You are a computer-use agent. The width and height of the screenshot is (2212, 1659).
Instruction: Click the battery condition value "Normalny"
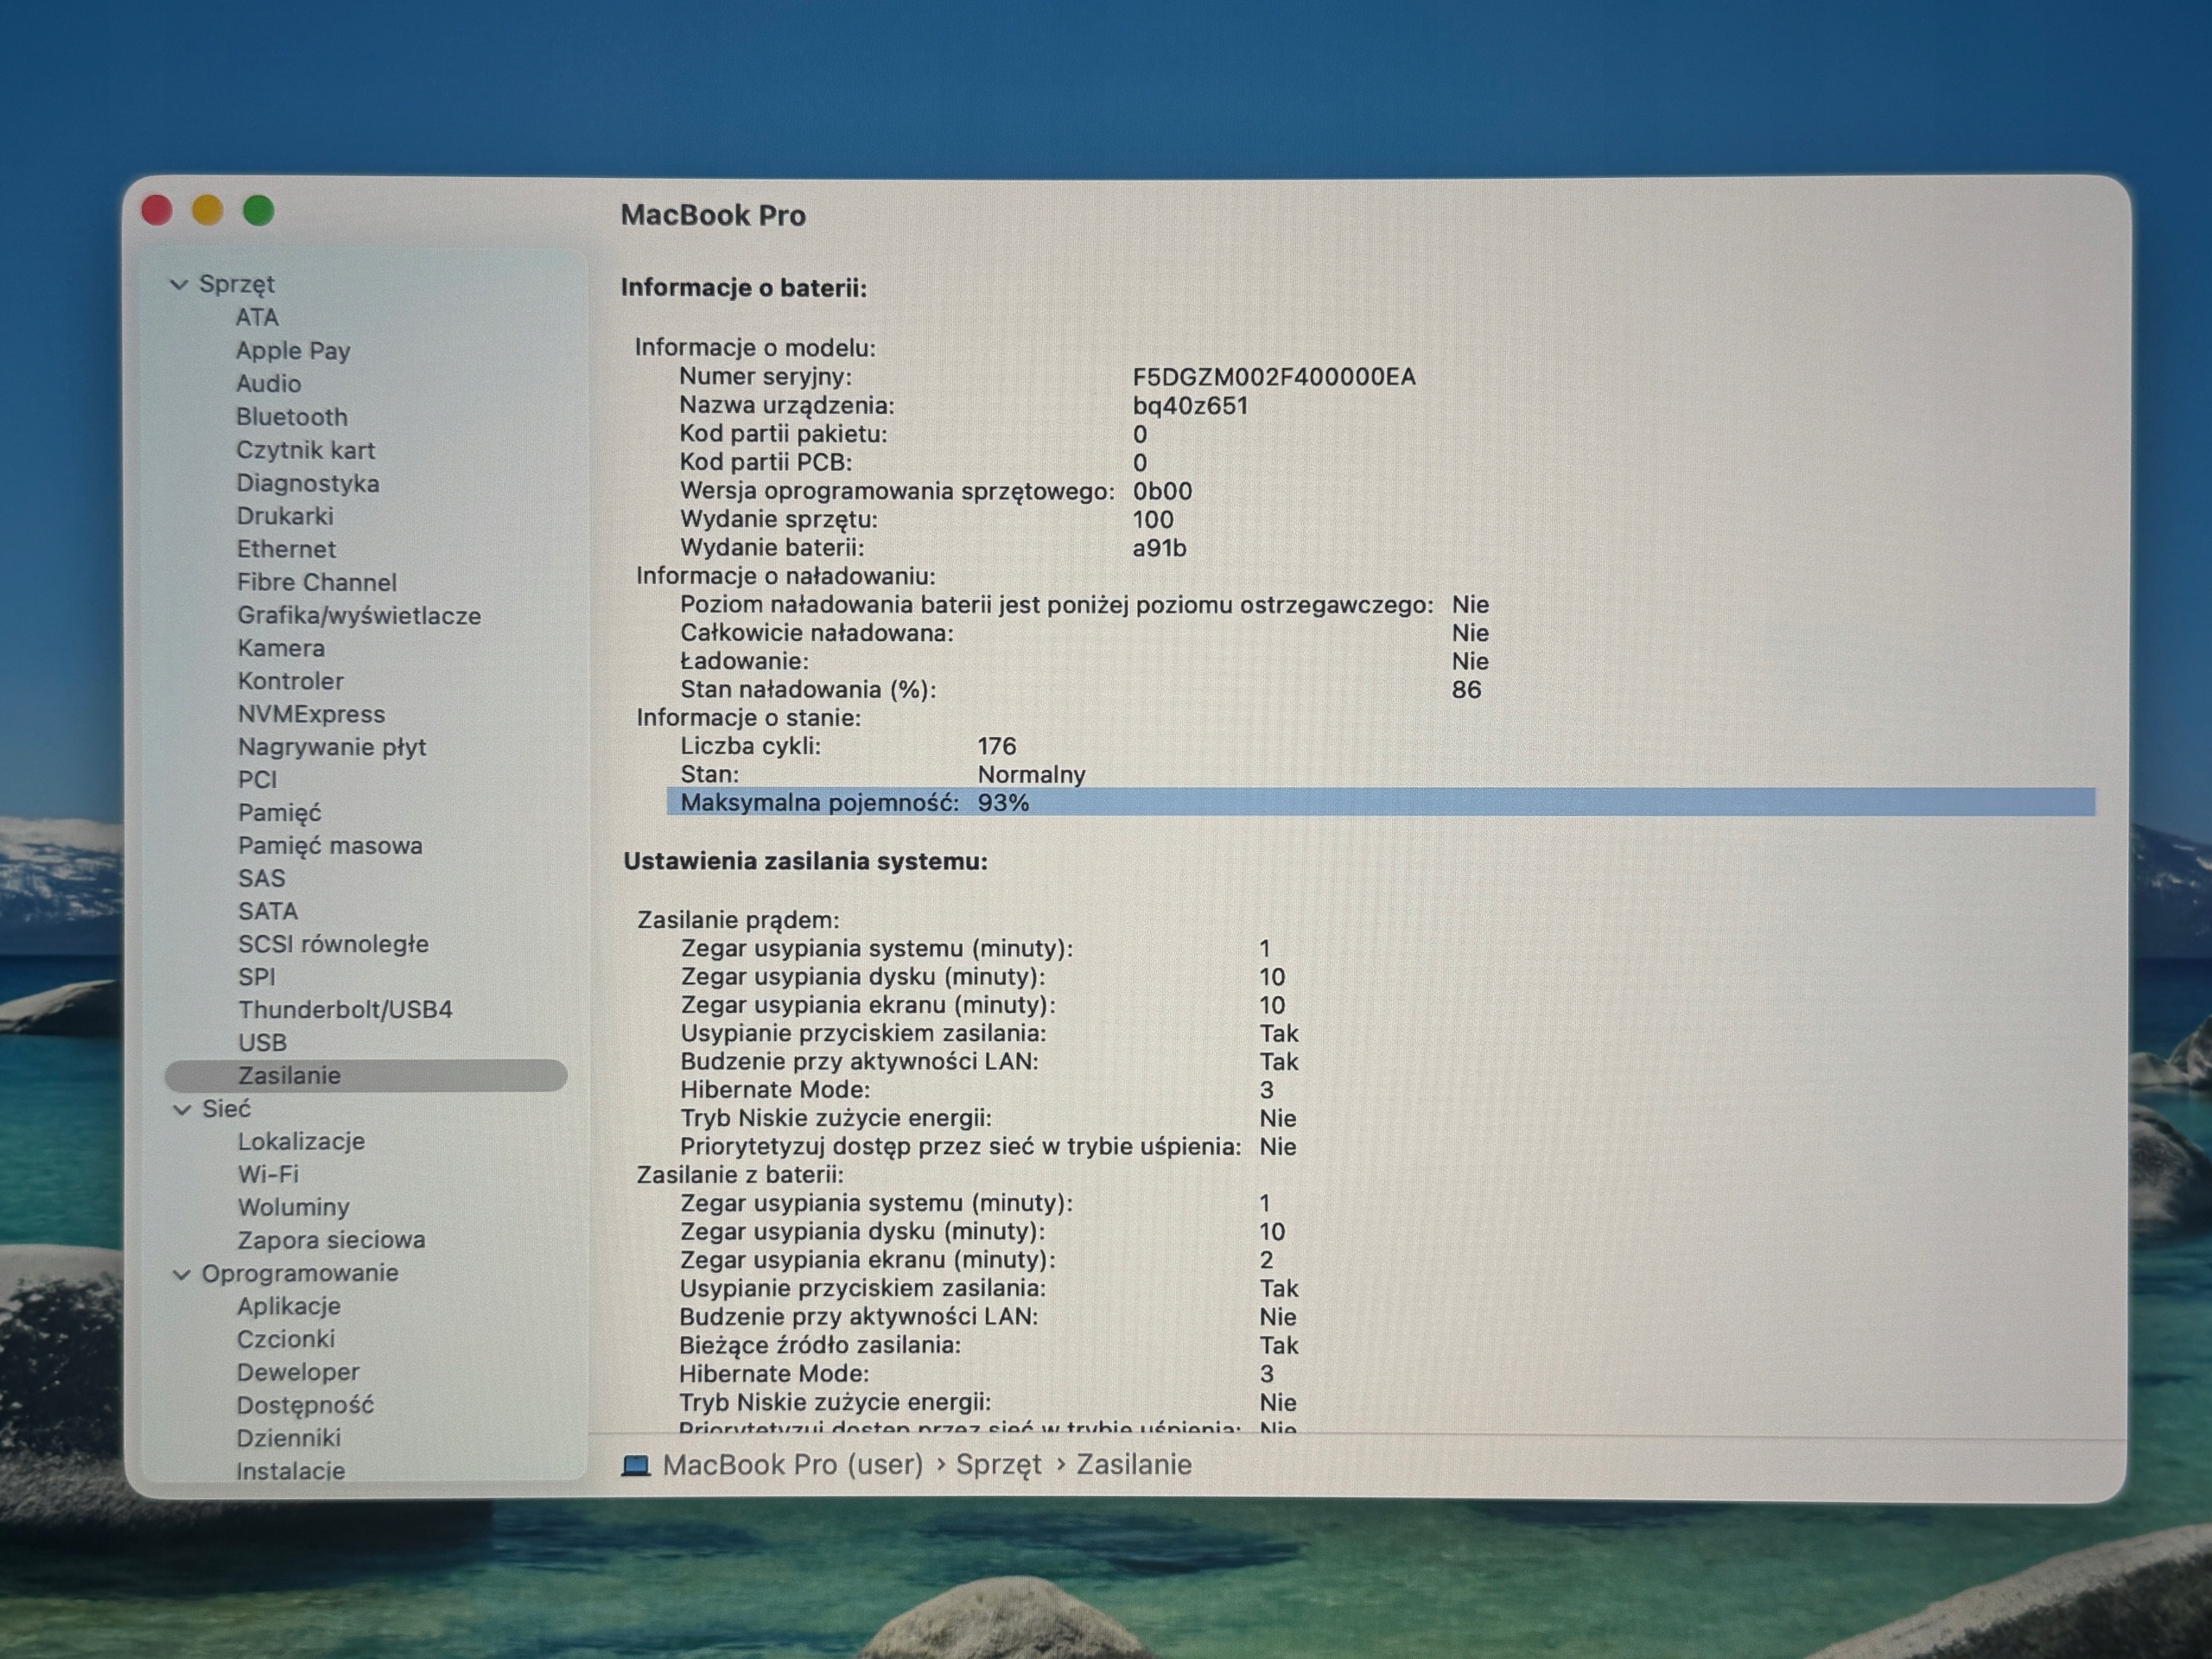[x=1031, y=775]
